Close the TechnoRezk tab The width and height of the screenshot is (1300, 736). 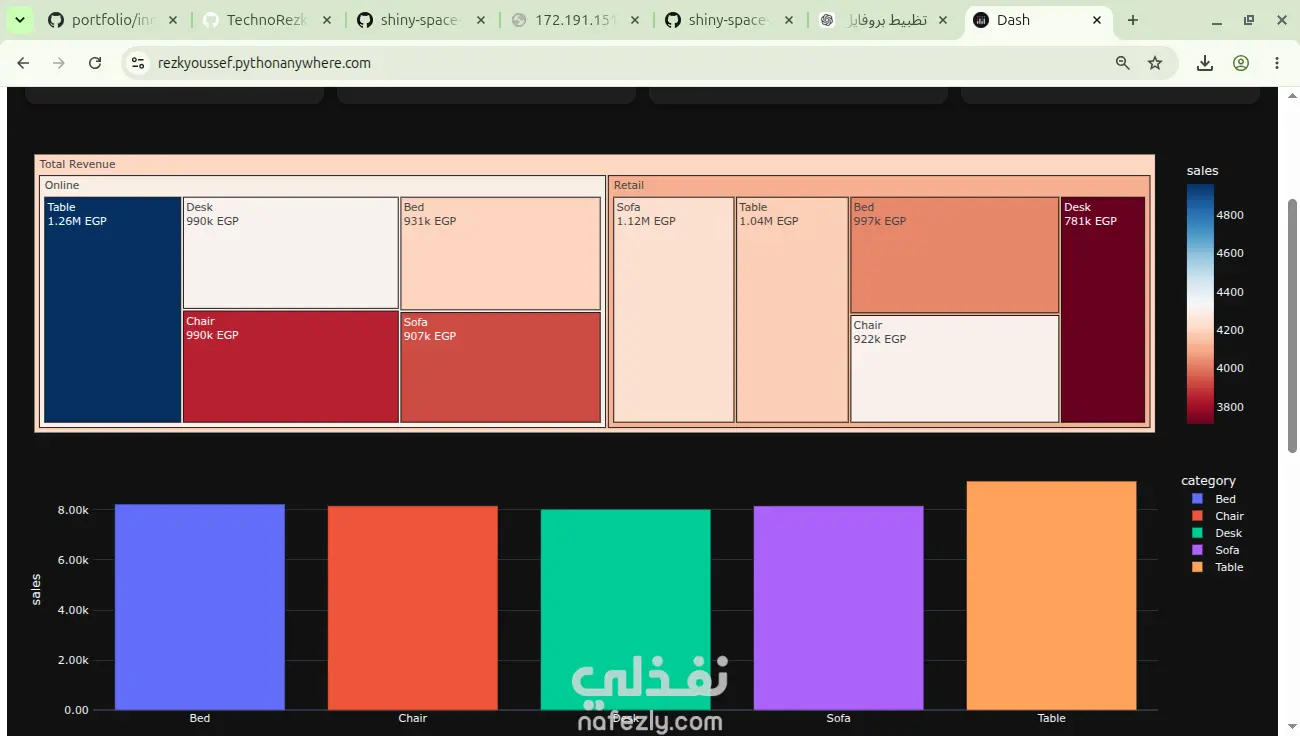click(328, 20)
